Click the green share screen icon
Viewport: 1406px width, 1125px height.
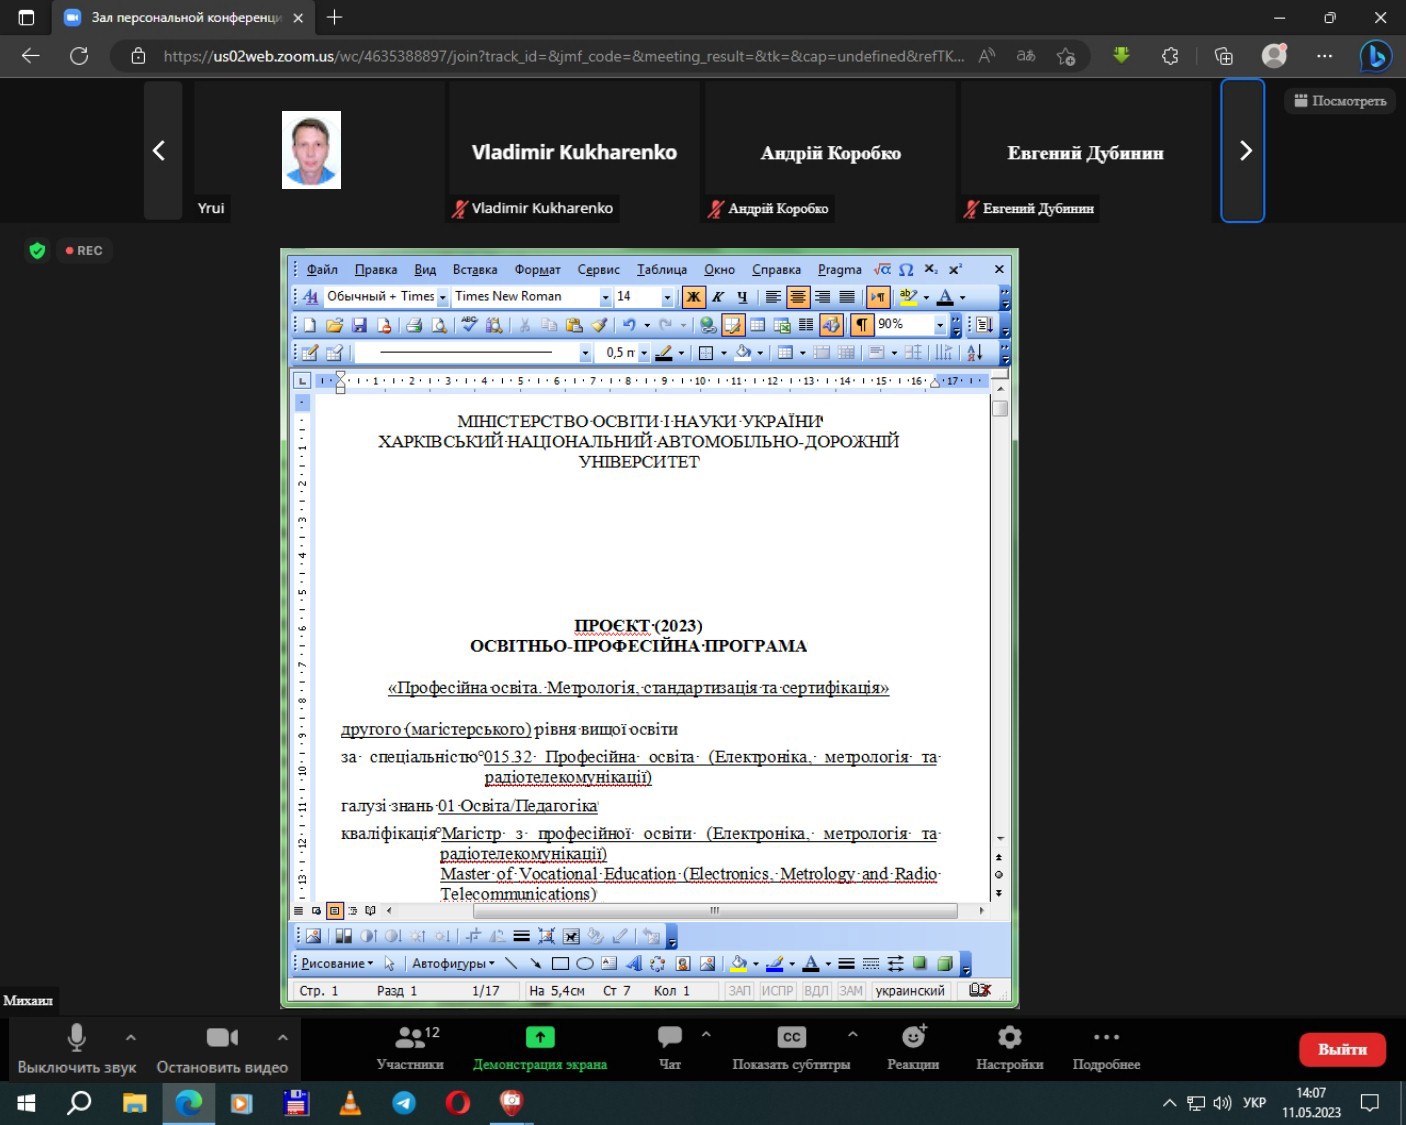[x=540, y=1037]
